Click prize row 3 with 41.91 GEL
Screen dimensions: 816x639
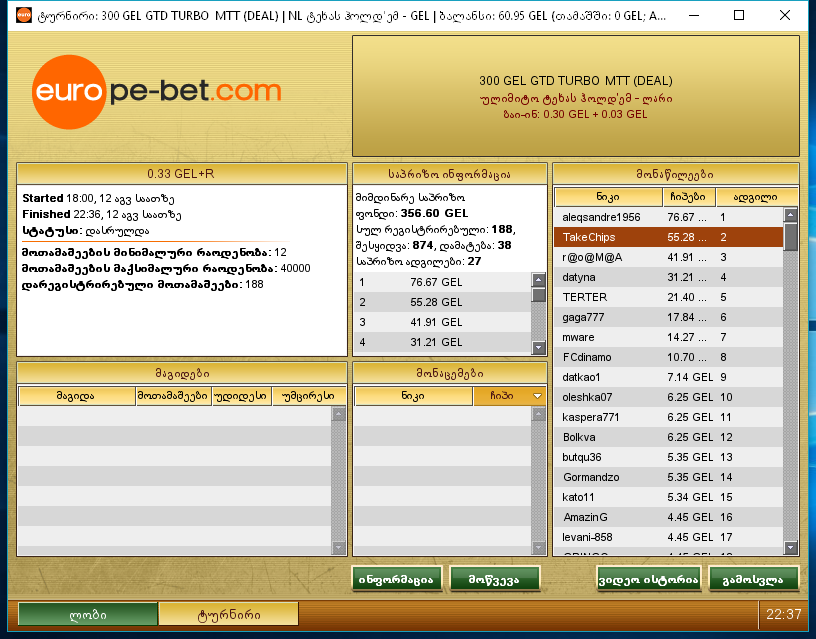(442, 322)
